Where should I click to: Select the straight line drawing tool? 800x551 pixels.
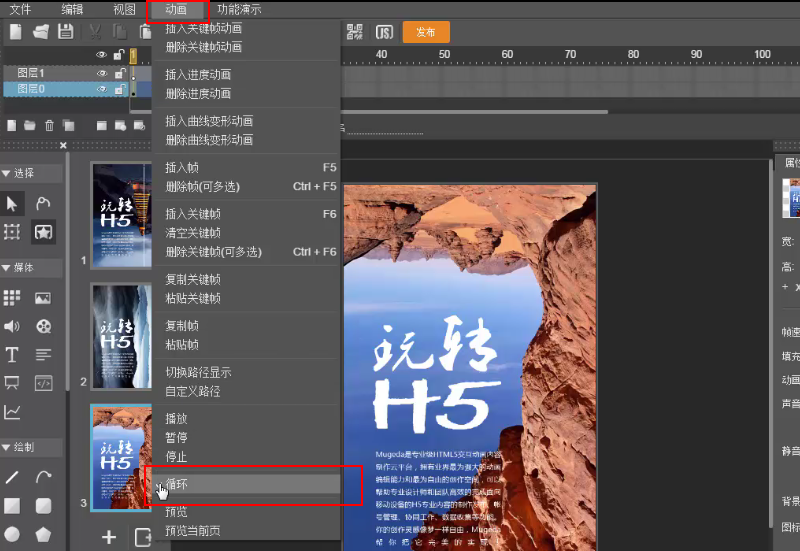12,477
